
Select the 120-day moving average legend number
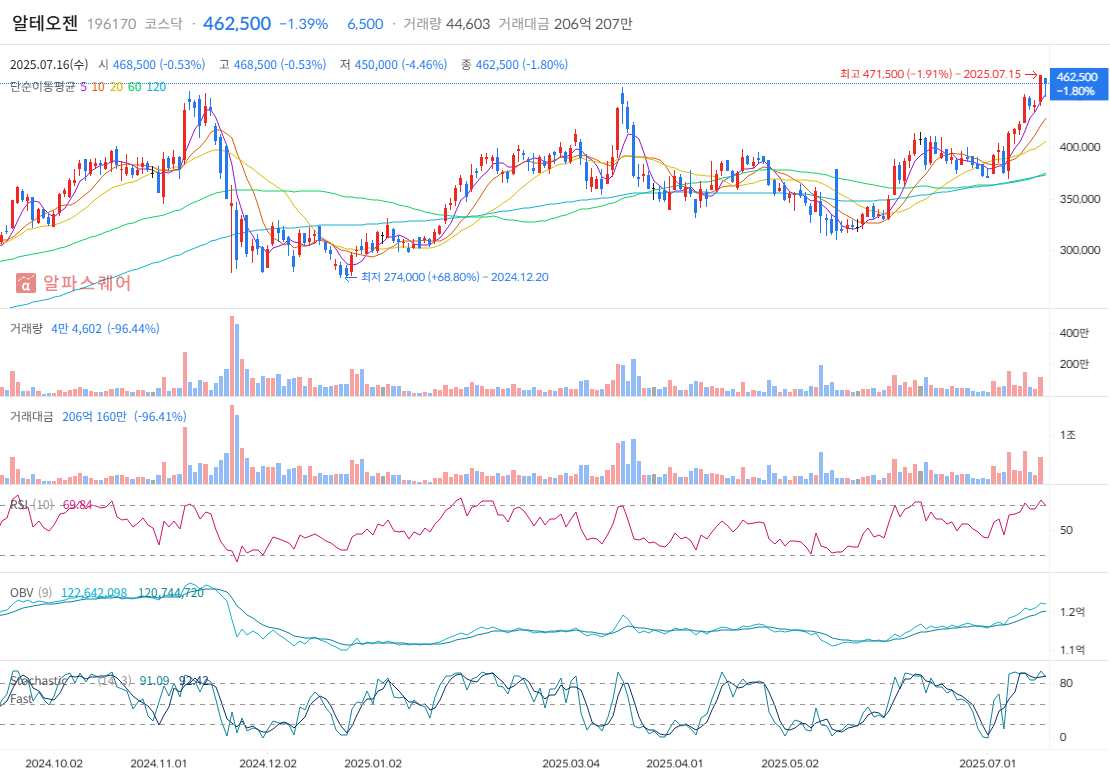156,87
